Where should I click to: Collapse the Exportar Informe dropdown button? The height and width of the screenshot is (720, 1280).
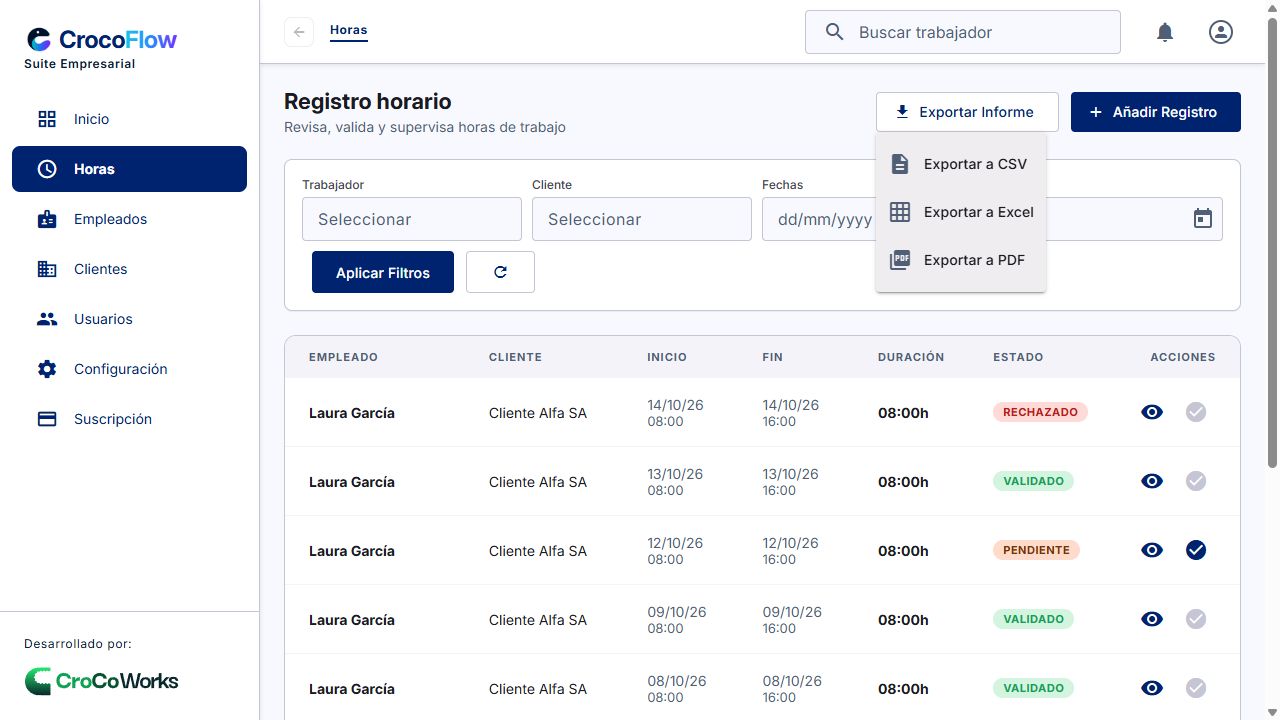coord(967,112)
